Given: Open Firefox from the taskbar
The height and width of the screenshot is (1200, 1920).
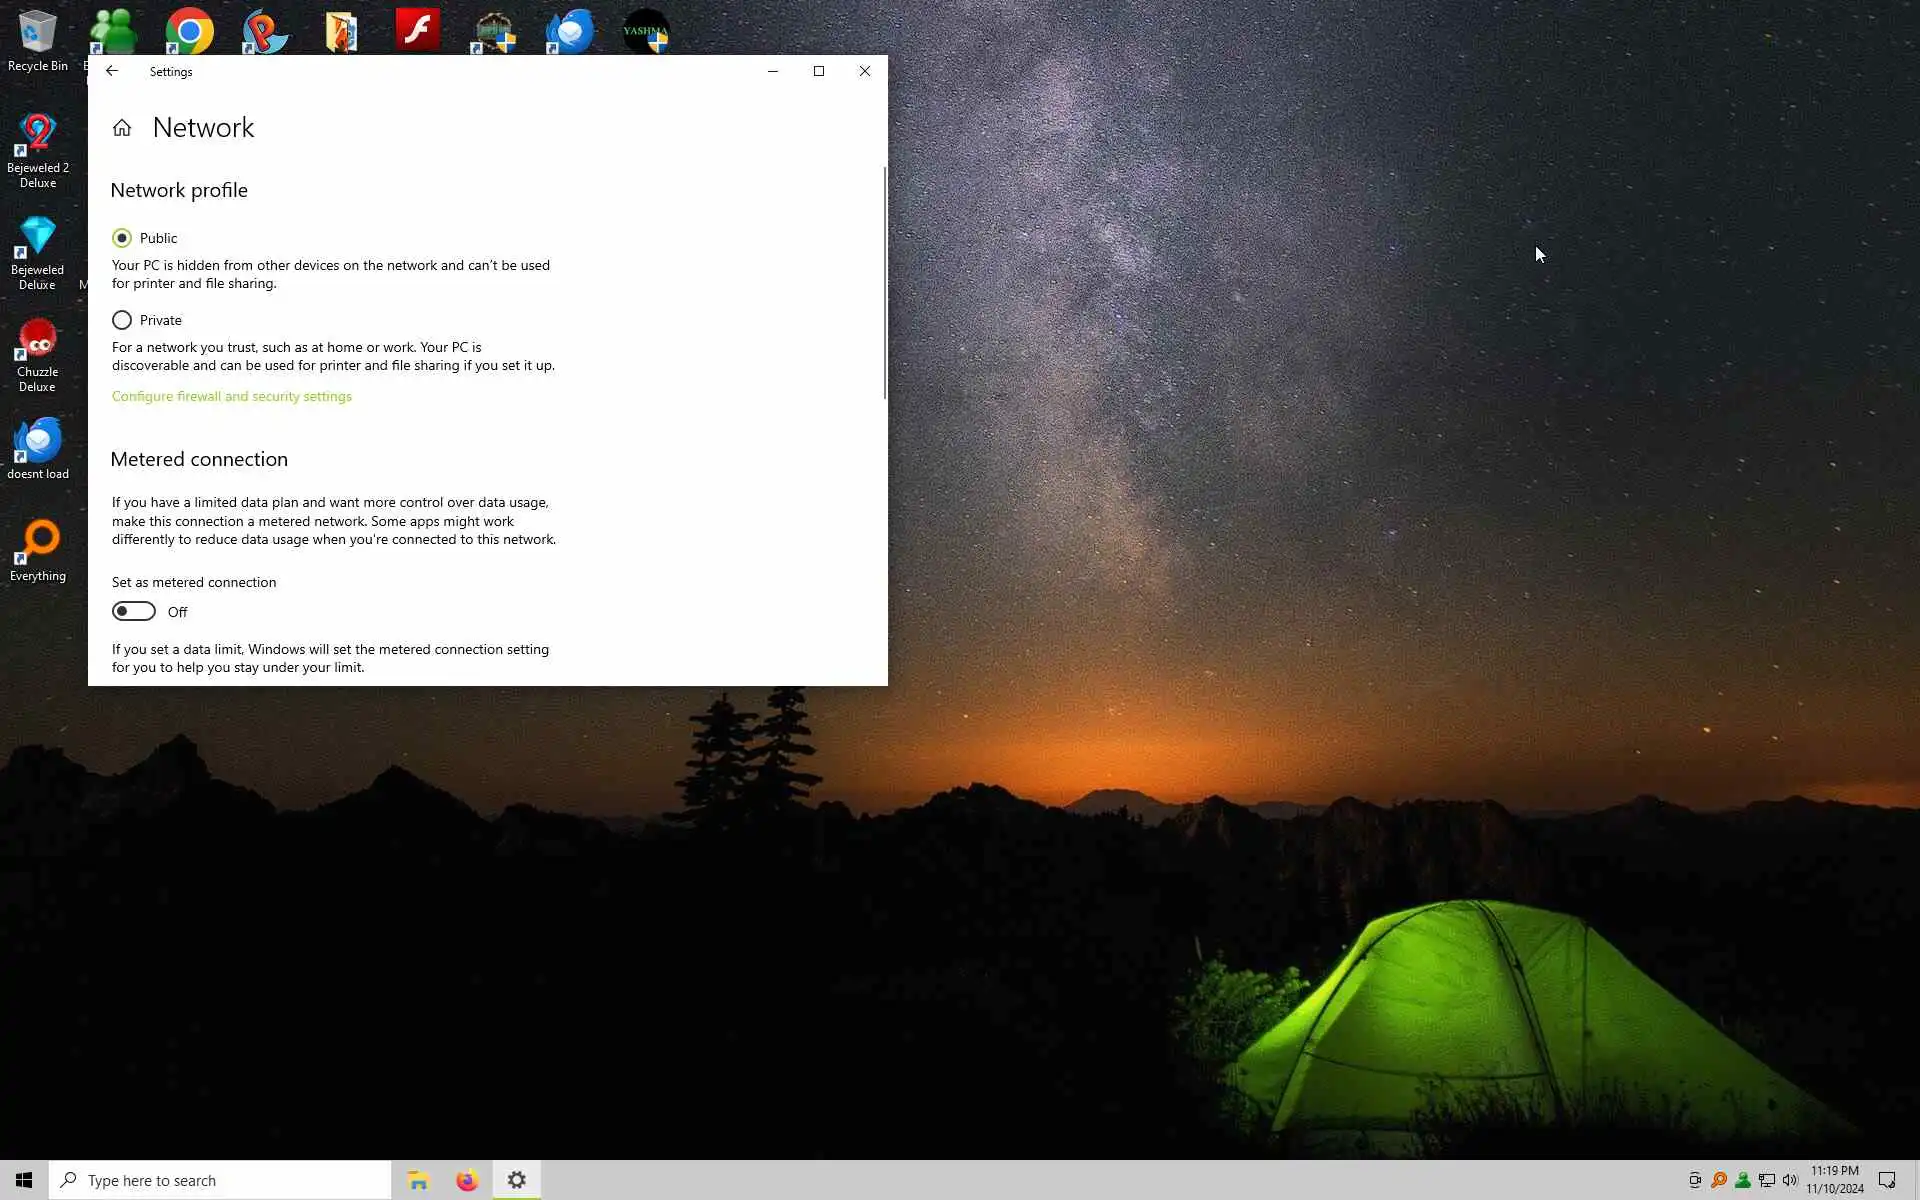Looking at the screenshot, I should pos(467,1180).
